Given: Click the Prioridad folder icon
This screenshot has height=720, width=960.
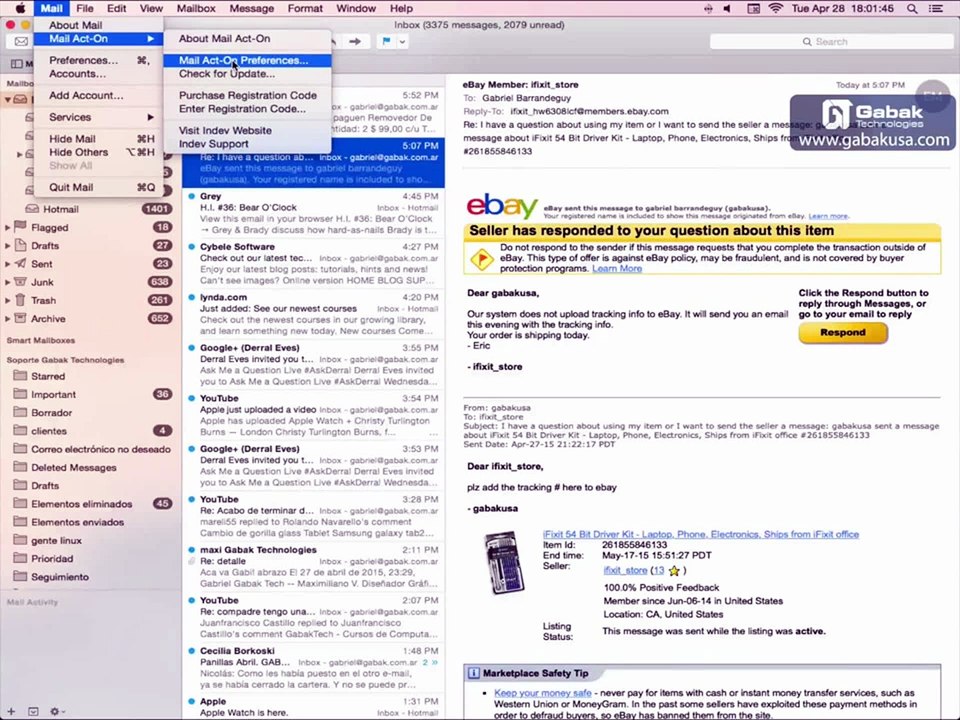Looking at the screenshot, I should coord(20,558).
